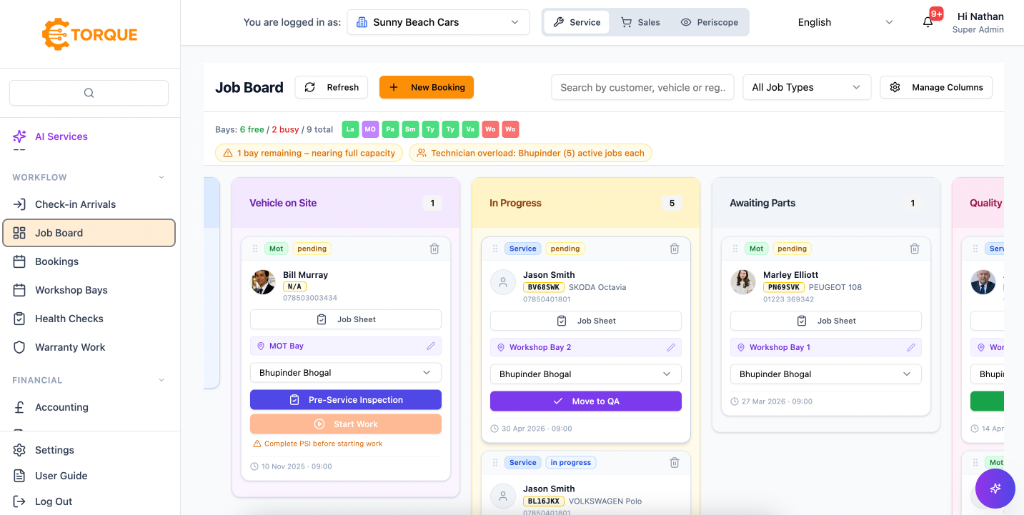1024x515 pixels.
Task: Open Manage Columns
Action: 936,87
